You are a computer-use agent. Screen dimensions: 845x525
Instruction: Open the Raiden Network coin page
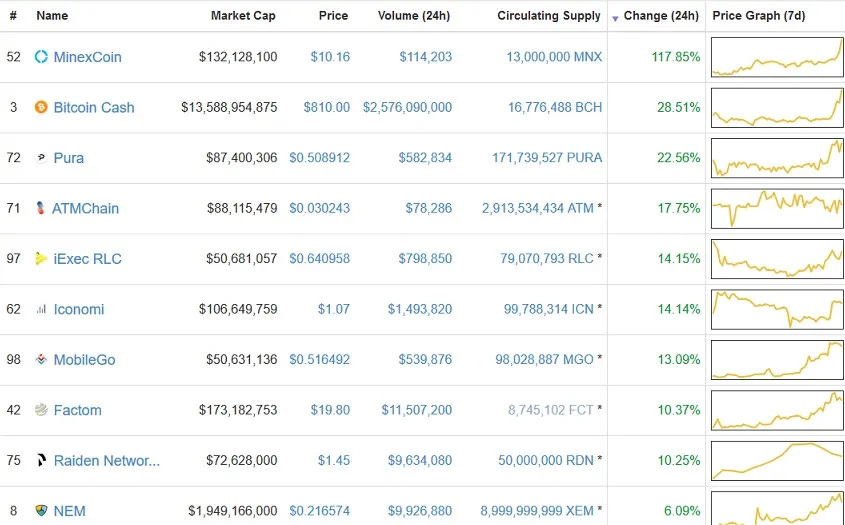click(x=107, y=460)
